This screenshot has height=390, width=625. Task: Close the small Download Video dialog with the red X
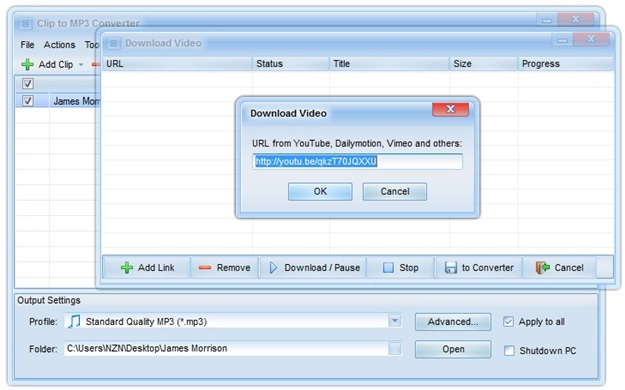click(x=450, y=109)
